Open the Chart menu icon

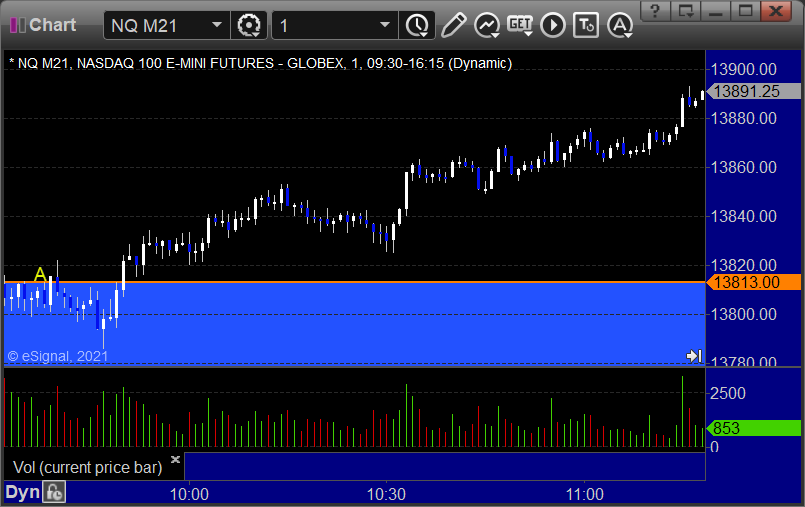pyautogui.click(x=17, y=25)
